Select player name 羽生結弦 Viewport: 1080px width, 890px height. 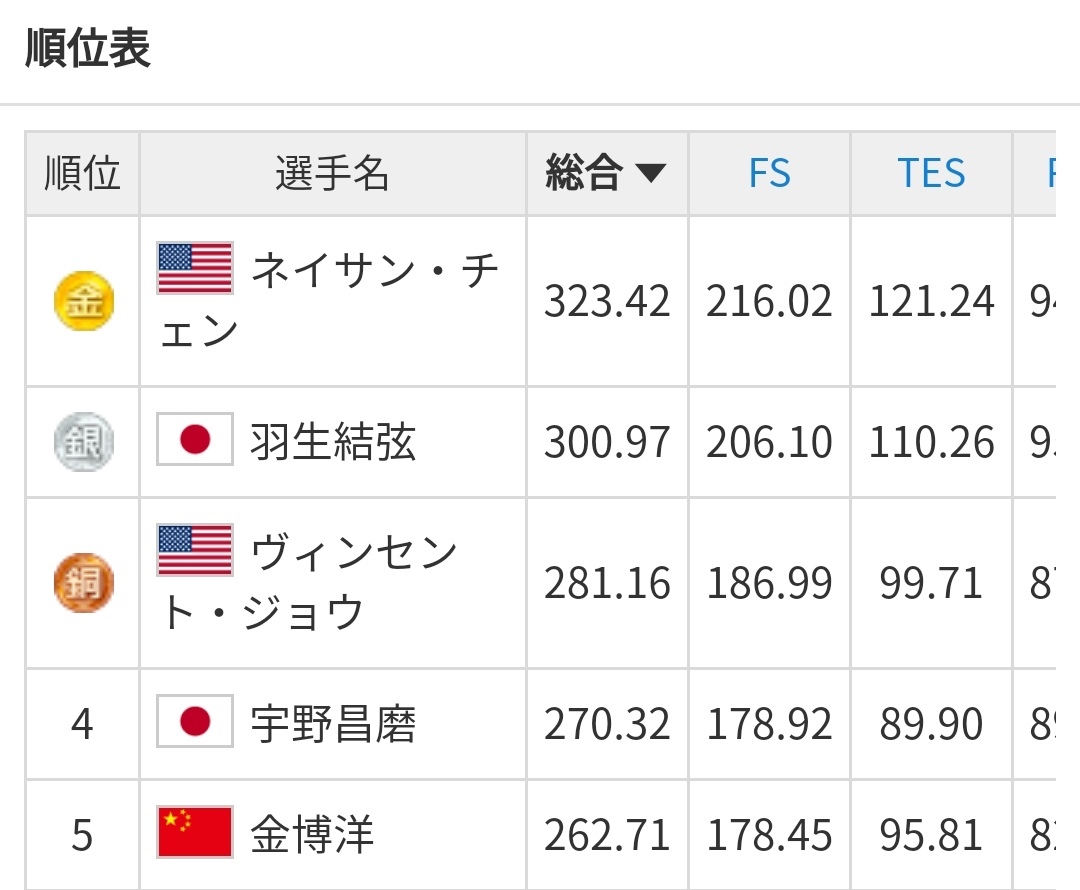(x=333, y=442)
